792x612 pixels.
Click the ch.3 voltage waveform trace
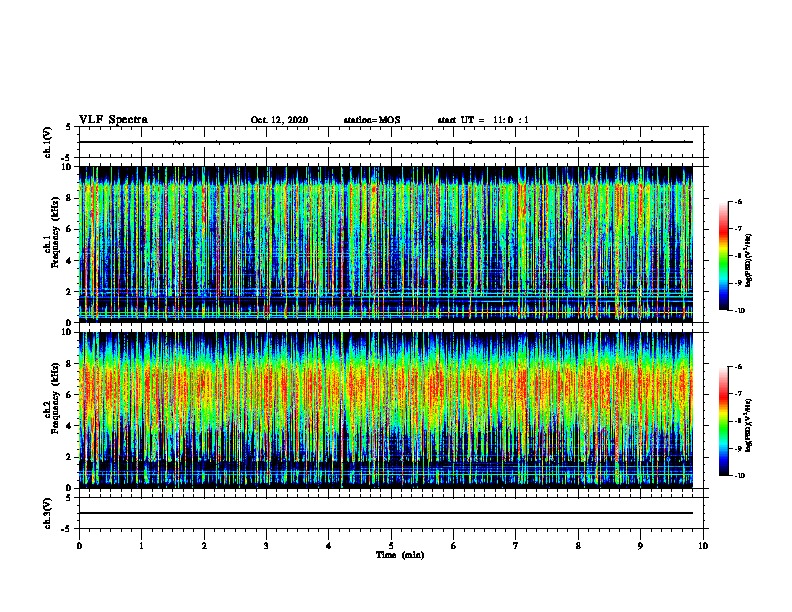[x=386, y=513]
